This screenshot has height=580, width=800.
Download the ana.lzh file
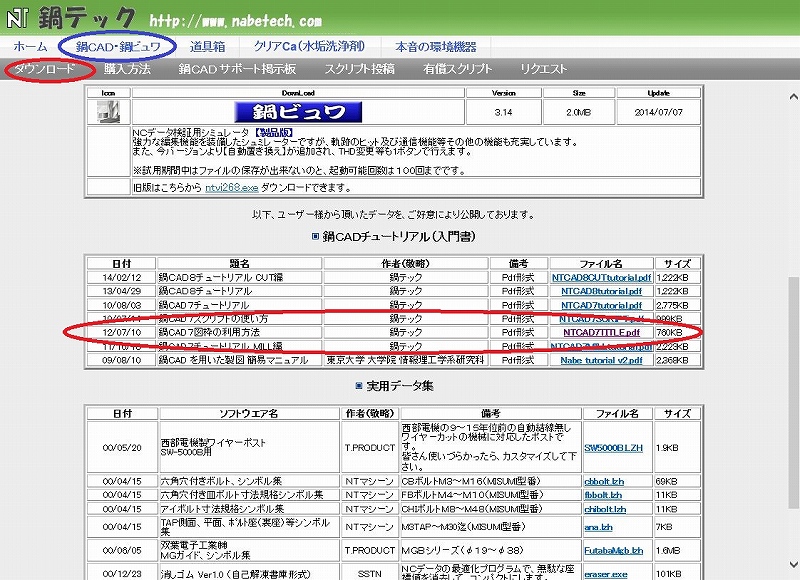pos(598,527)
